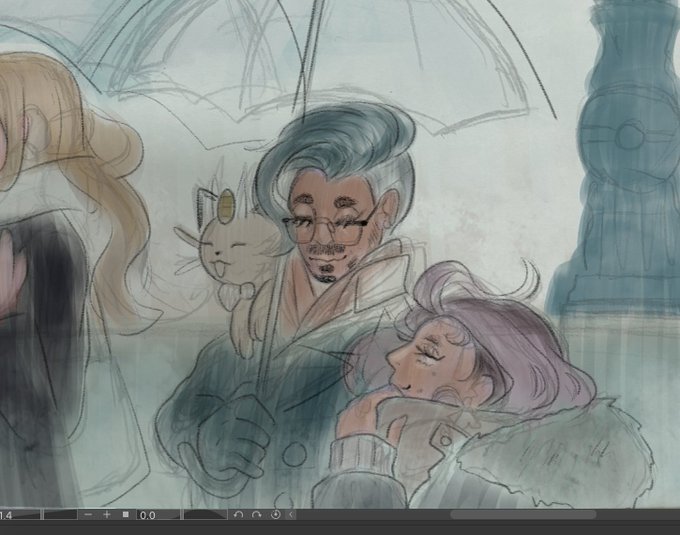The width and height of the screenshot is (680, 535).
Task: Click the rotation angle field showing 0.0
Action: coord(158,515)
